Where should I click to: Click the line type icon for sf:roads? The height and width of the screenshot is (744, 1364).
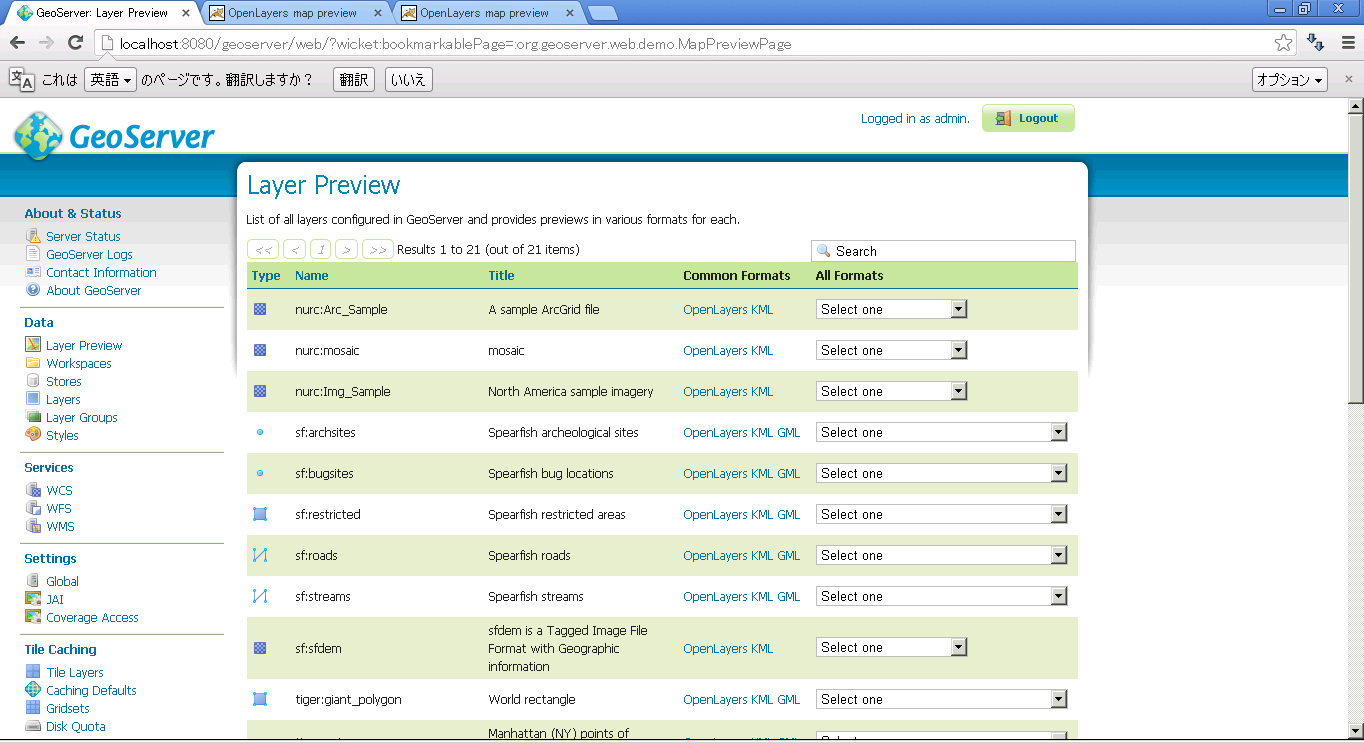click(260, 556)
